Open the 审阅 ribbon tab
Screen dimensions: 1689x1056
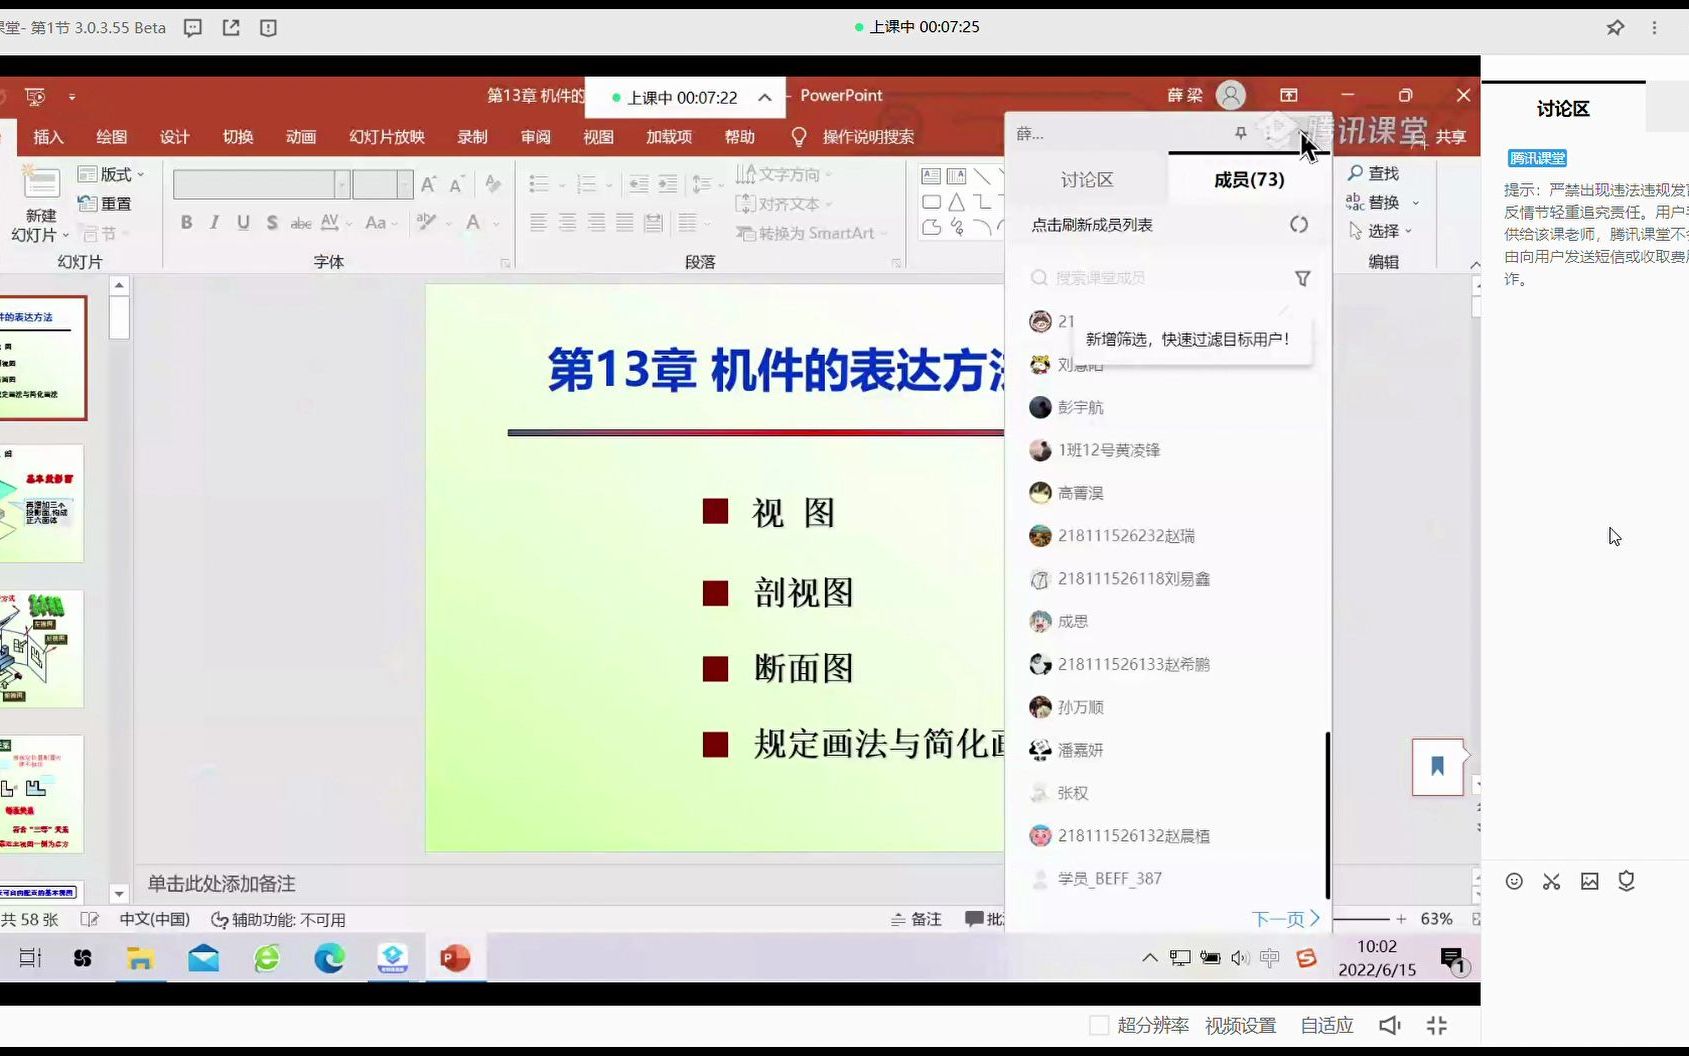535,137
